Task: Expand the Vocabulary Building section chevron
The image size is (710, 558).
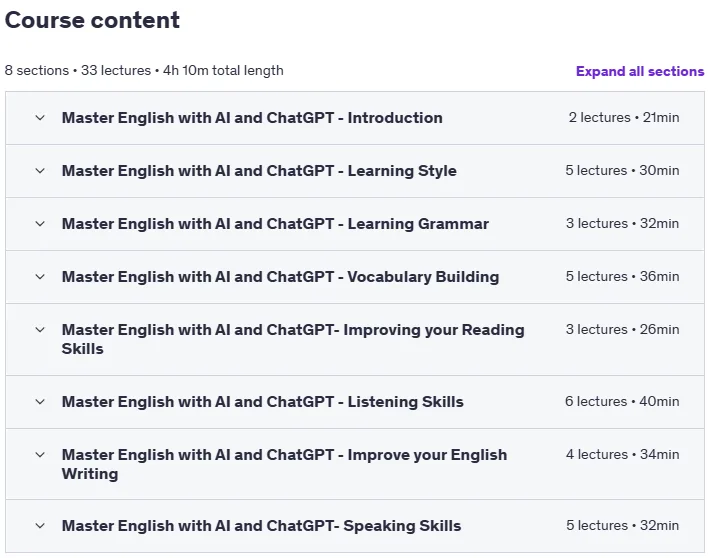Action: [x=40, y=277]
